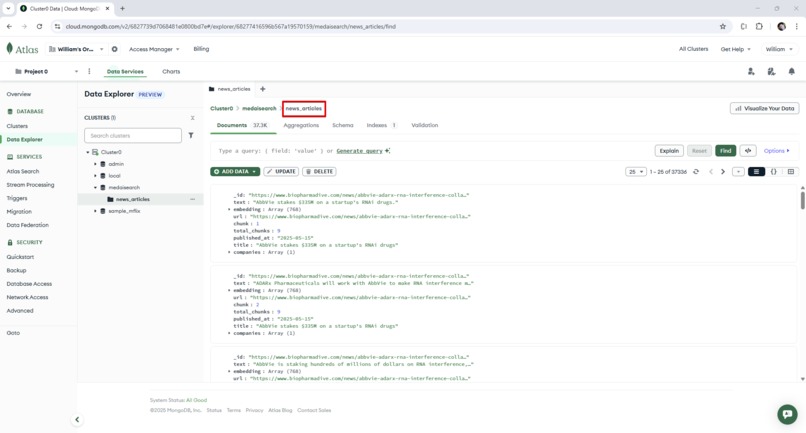Open the Schema tab
The height and width of the screenshot is (433, 806).
(x=342, y=125)
